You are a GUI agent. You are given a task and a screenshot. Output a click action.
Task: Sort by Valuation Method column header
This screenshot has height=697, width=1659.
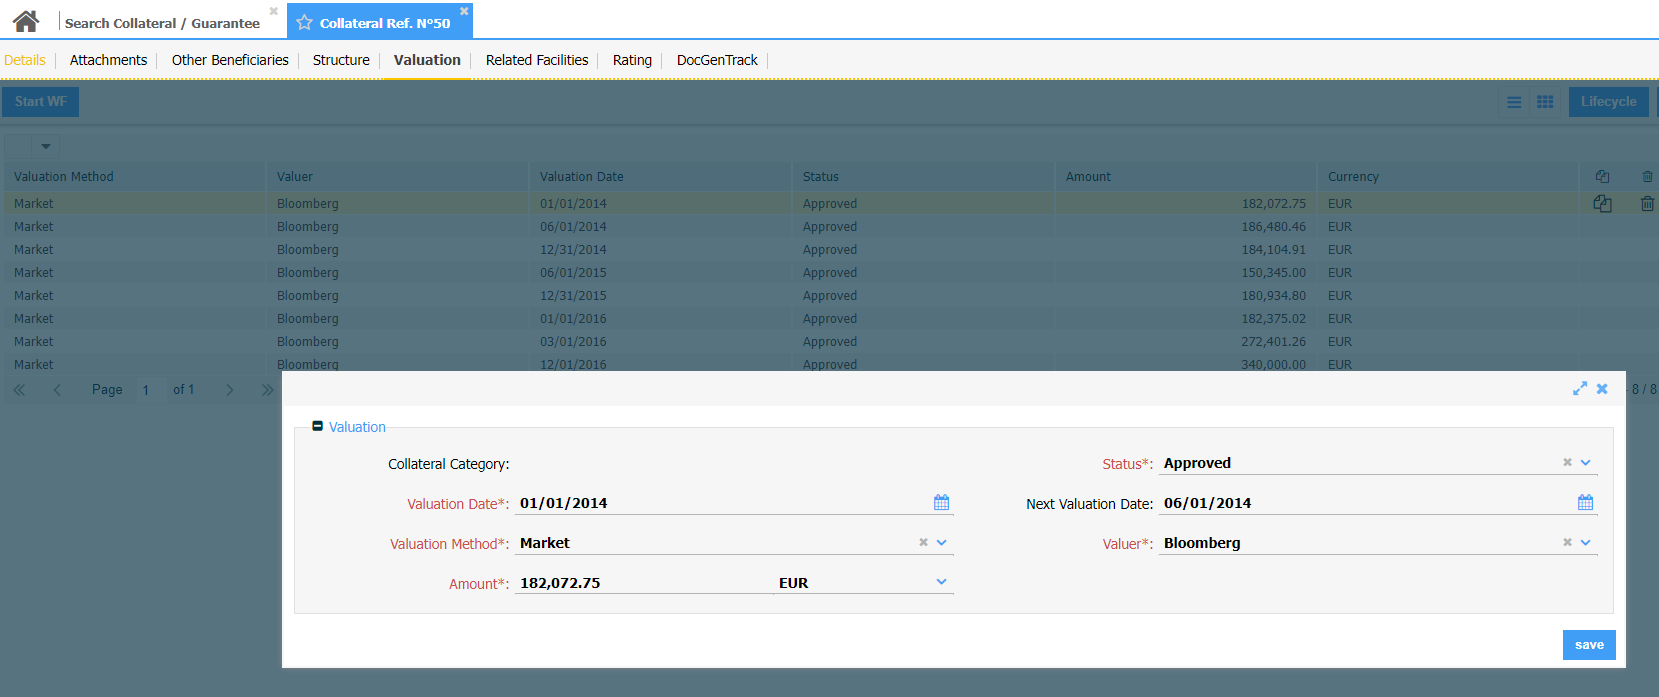click(135, 177)
